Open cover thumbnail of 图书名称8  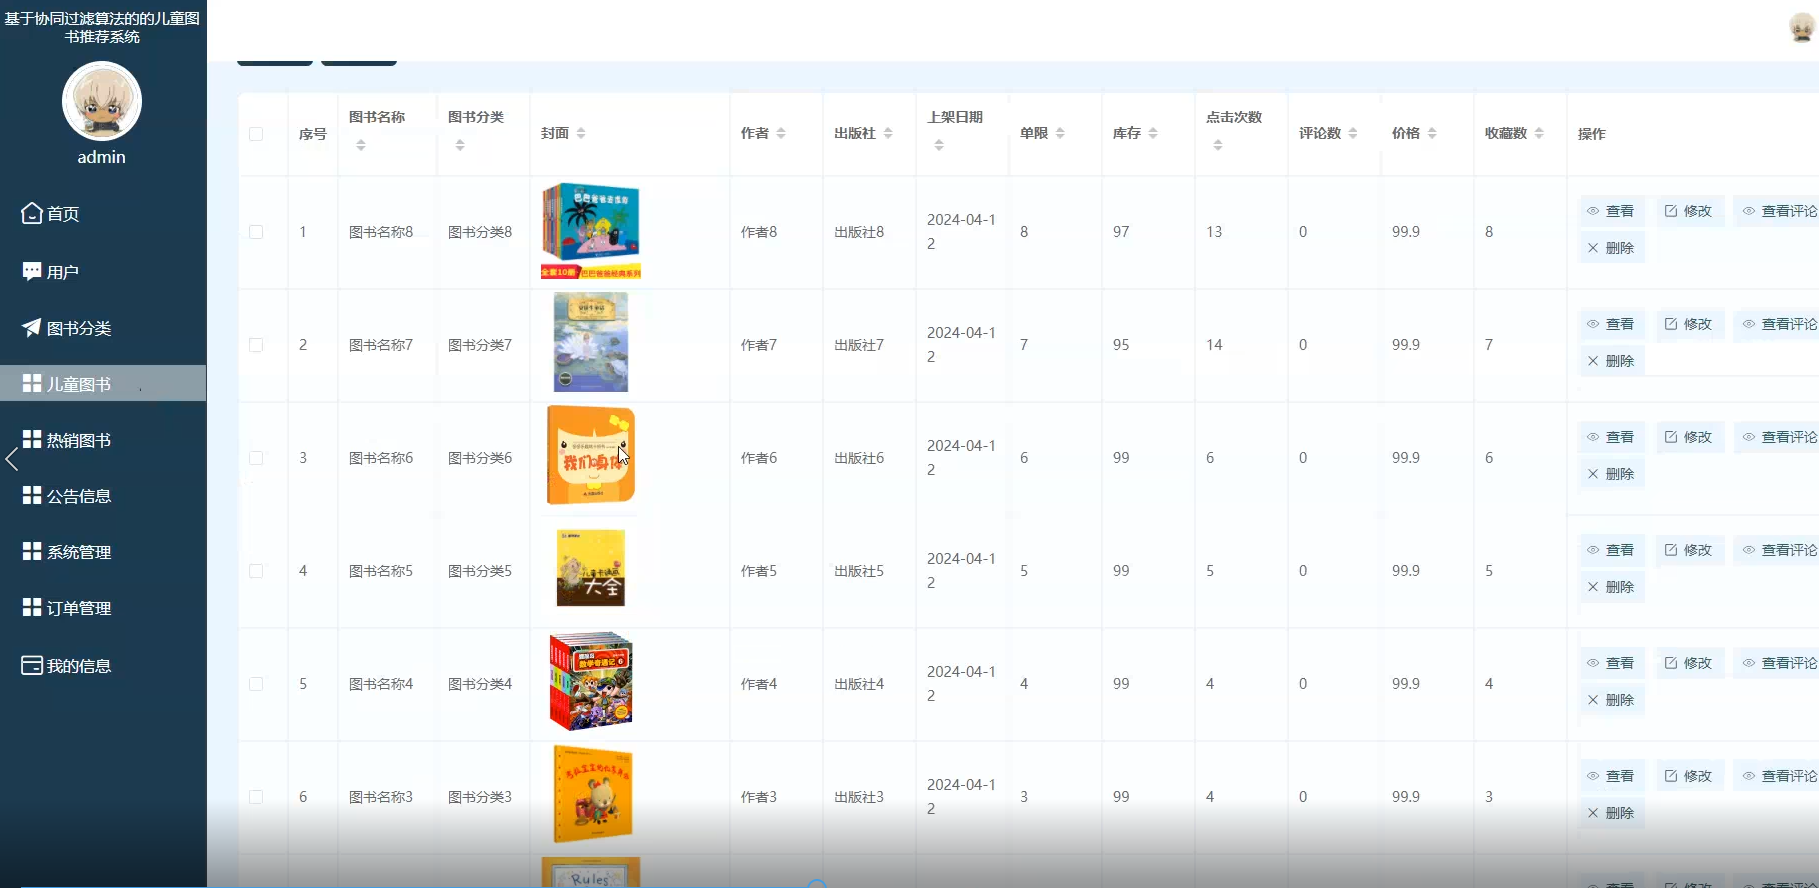pyautogui.click(x=591, y=231)
